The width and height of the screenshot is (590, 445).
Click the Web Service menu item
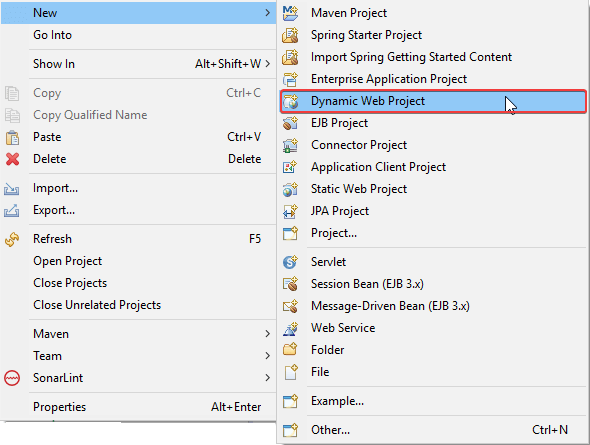point(433,328)
